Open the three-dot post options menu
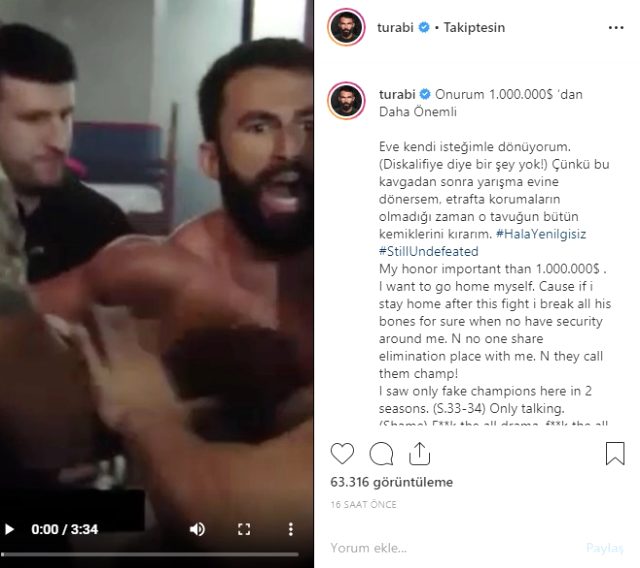This screenshot has width=640, height=568. click(616, 28)
